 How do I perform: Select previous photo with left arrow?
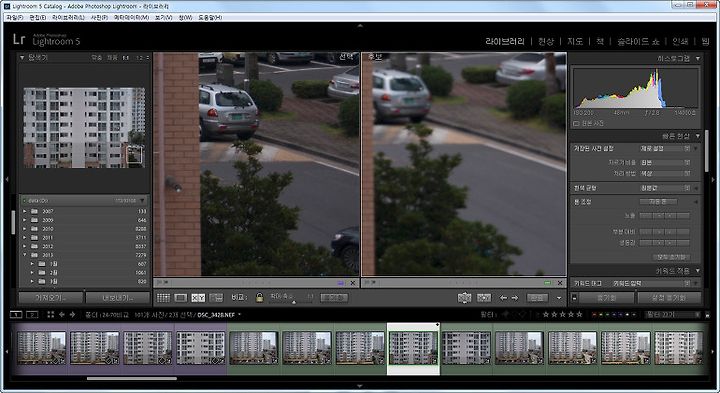(503, 298)
